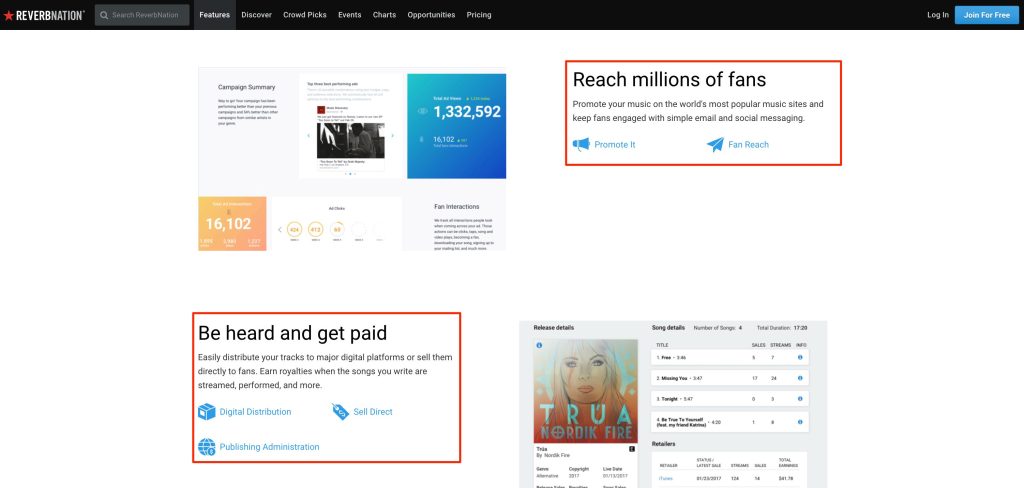This screenshot has height=488, width=1024.
Task: Open the Pricing page
Action: pyautogui.click(x=479, y=15)
